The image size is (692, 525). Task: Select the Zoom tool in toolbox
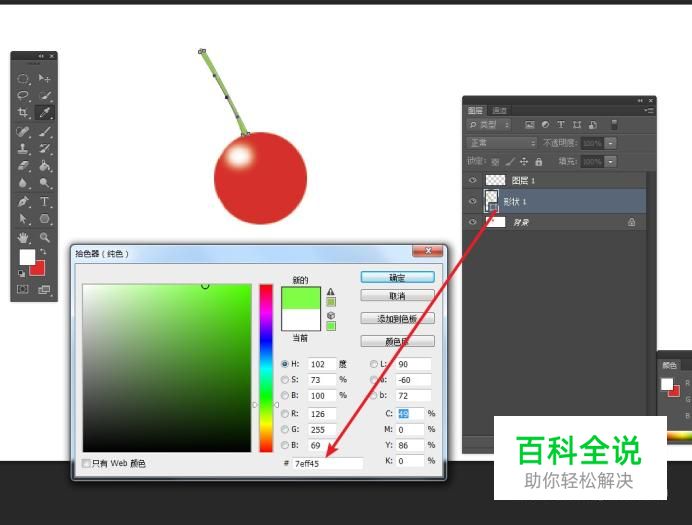44,238
